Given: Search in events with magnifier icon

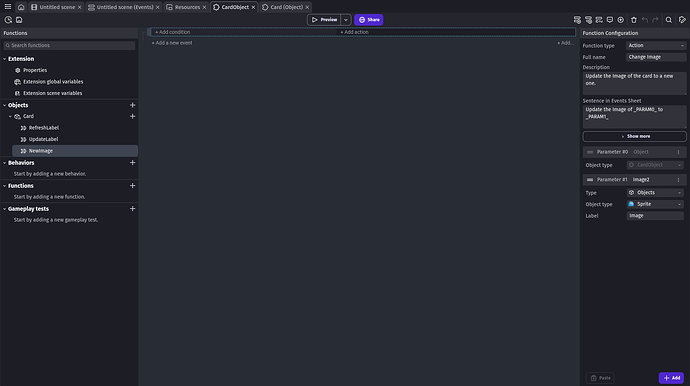Looking at the screenshot, I should point(668,20).
